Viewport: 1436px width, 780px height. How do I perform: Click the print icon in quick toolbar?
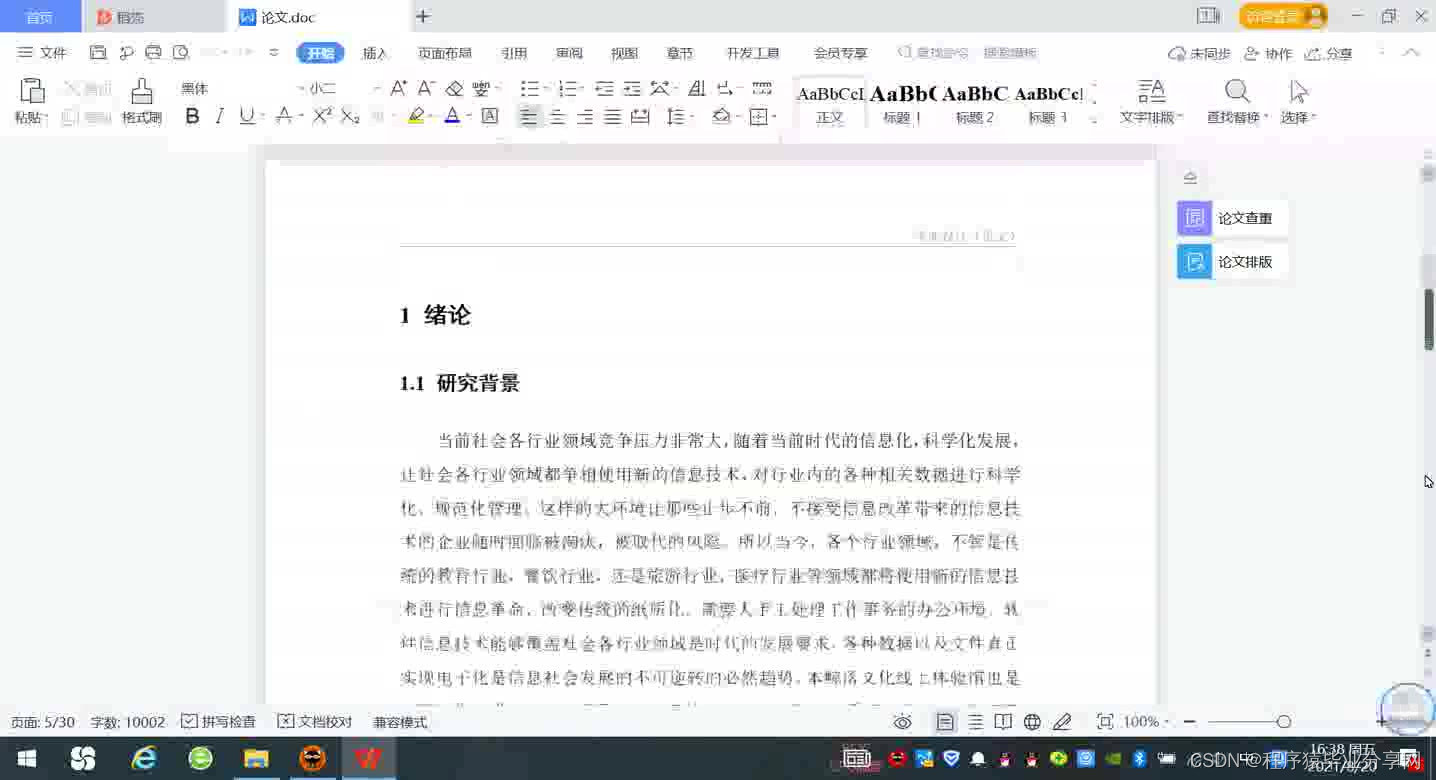[x=153, y=53]
